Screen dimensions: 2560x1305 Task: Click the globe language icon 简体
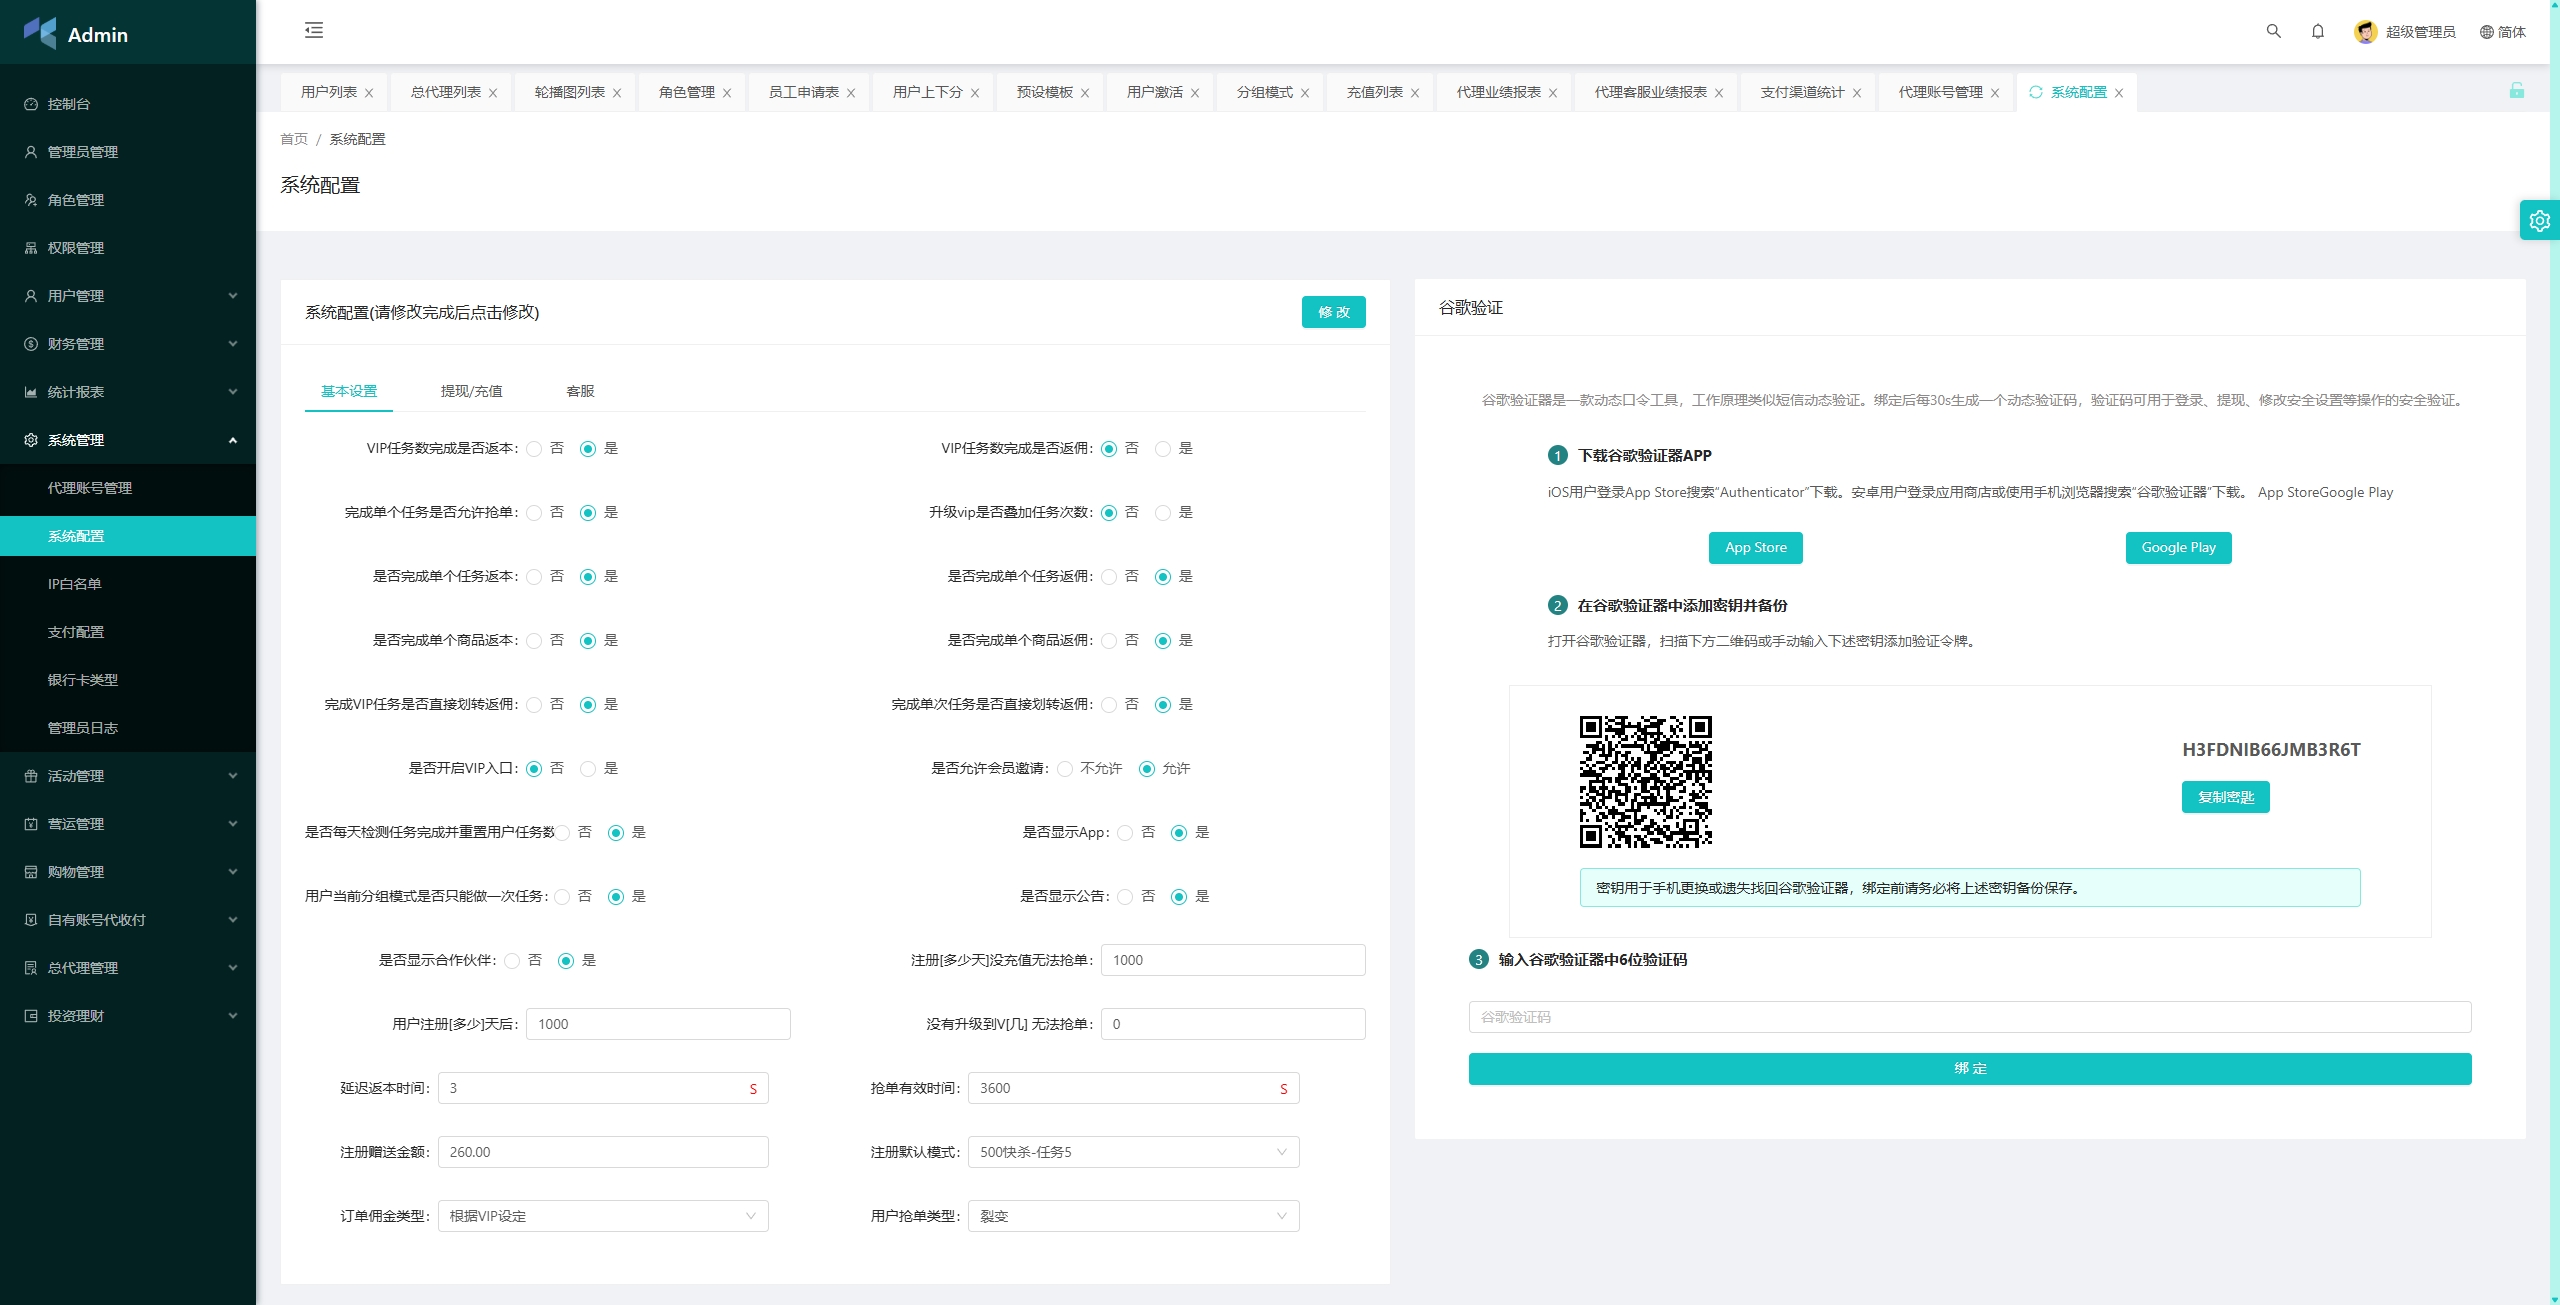click(x=2486, y=32)
